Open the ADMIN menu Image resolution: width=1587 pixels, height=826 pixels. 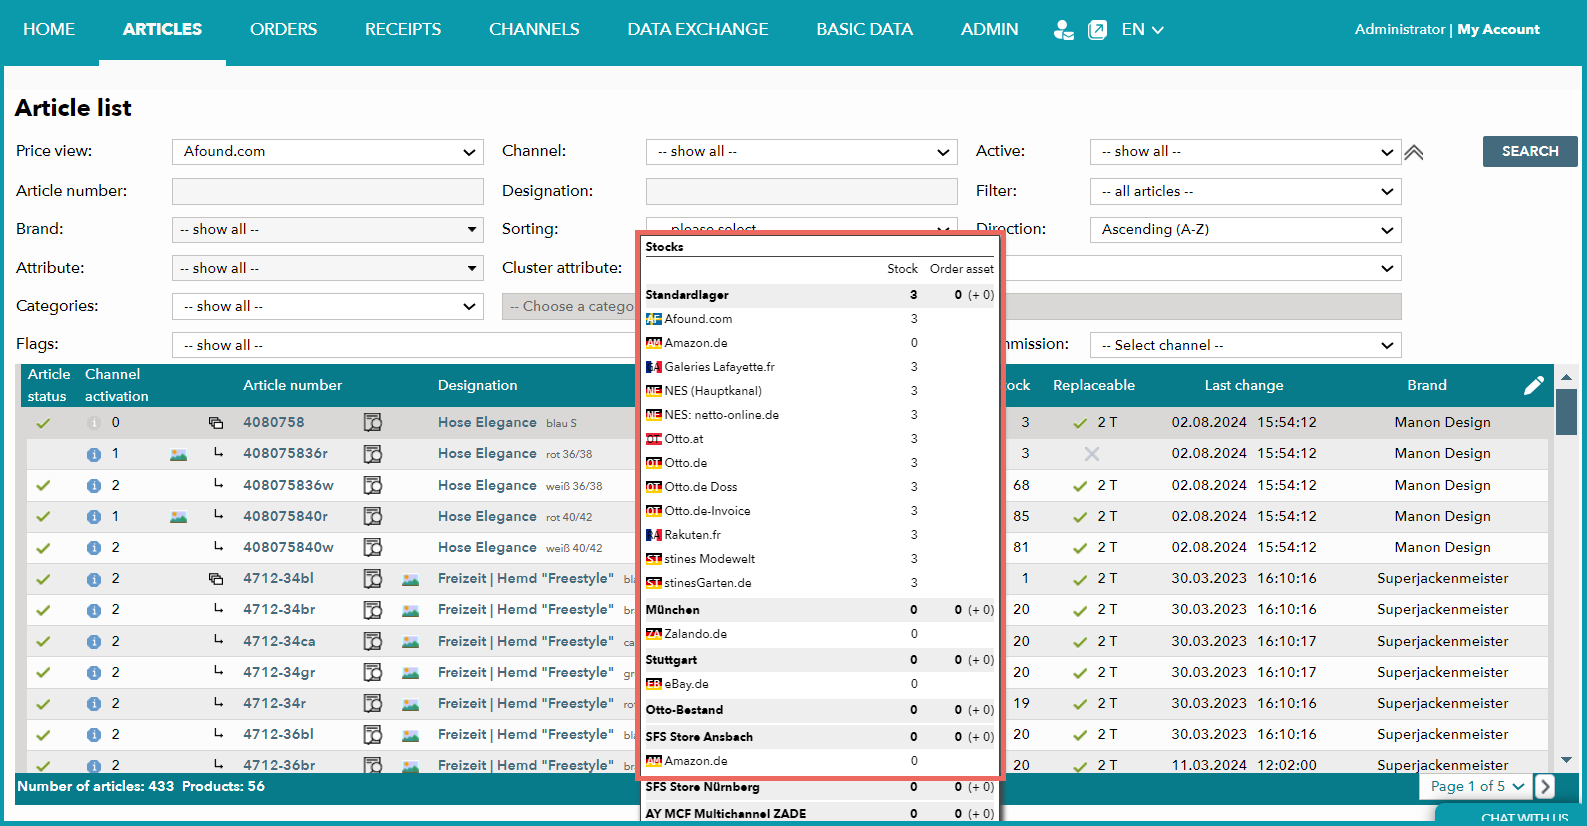pyautogui.click(x=989, y=30)
